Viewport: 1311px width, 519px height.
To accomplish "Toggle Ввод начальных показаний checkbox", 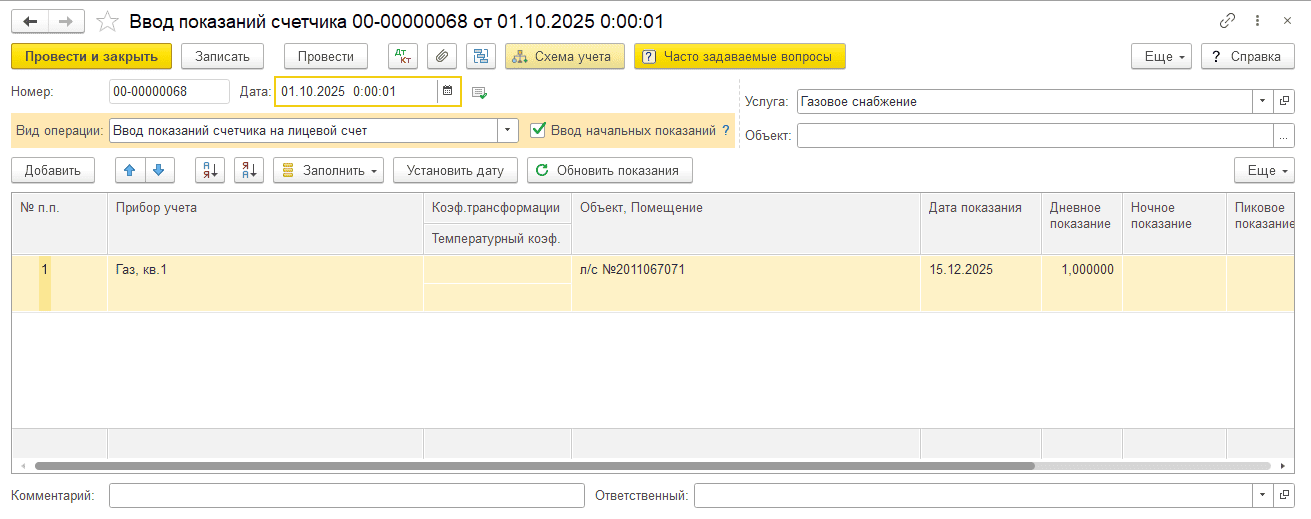I will pyautogui.click(x=538, y=130).
